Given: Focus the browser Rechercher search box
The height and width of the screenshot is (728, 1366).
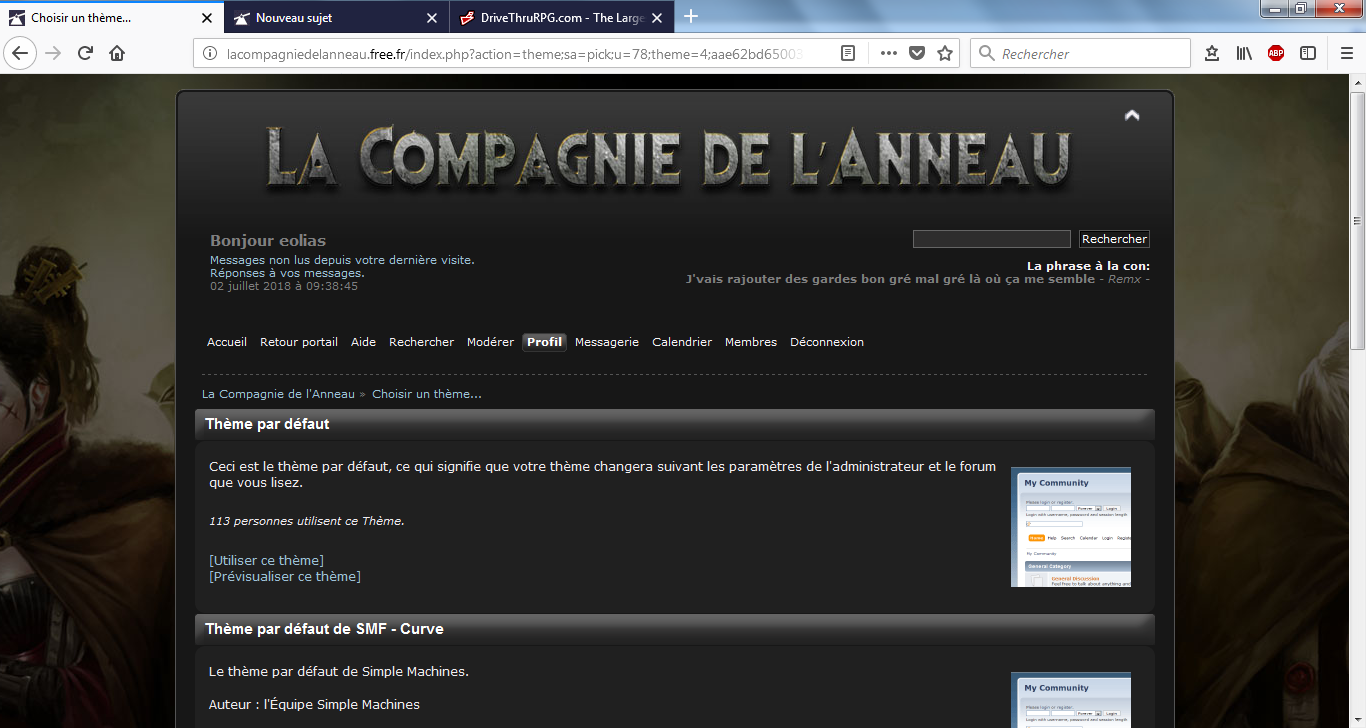Looking at the screenshot, I should pos(1080,53).
